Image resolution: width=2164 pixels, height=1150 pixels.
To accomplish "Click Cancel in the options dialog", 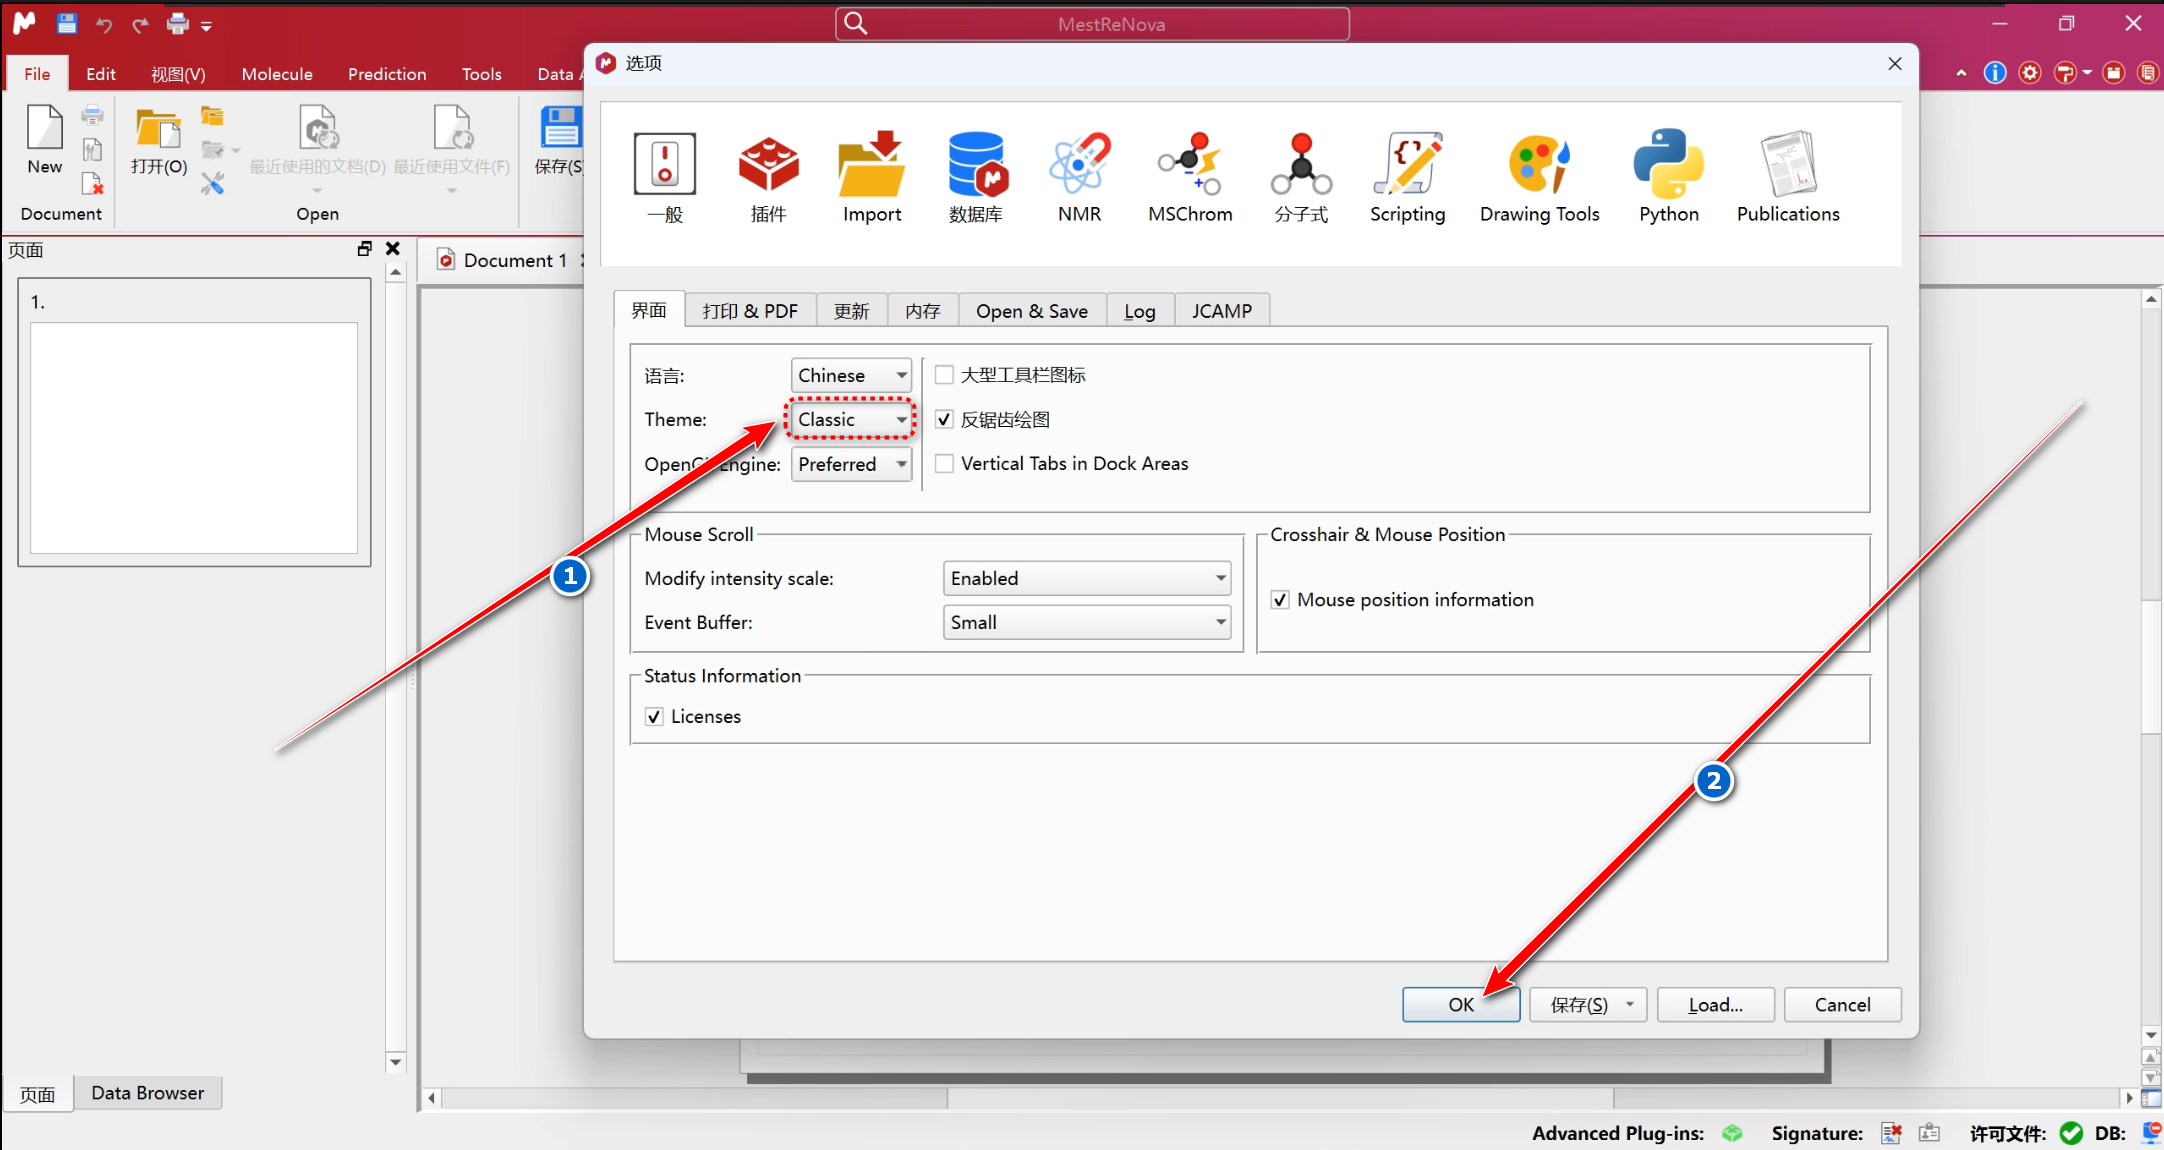I will tap(1843, 1004).
